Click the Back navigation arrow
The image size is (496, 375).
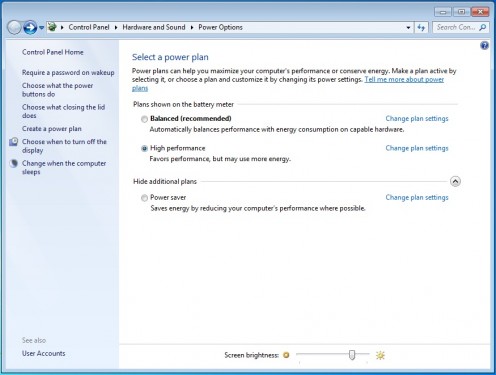[14, 28]
